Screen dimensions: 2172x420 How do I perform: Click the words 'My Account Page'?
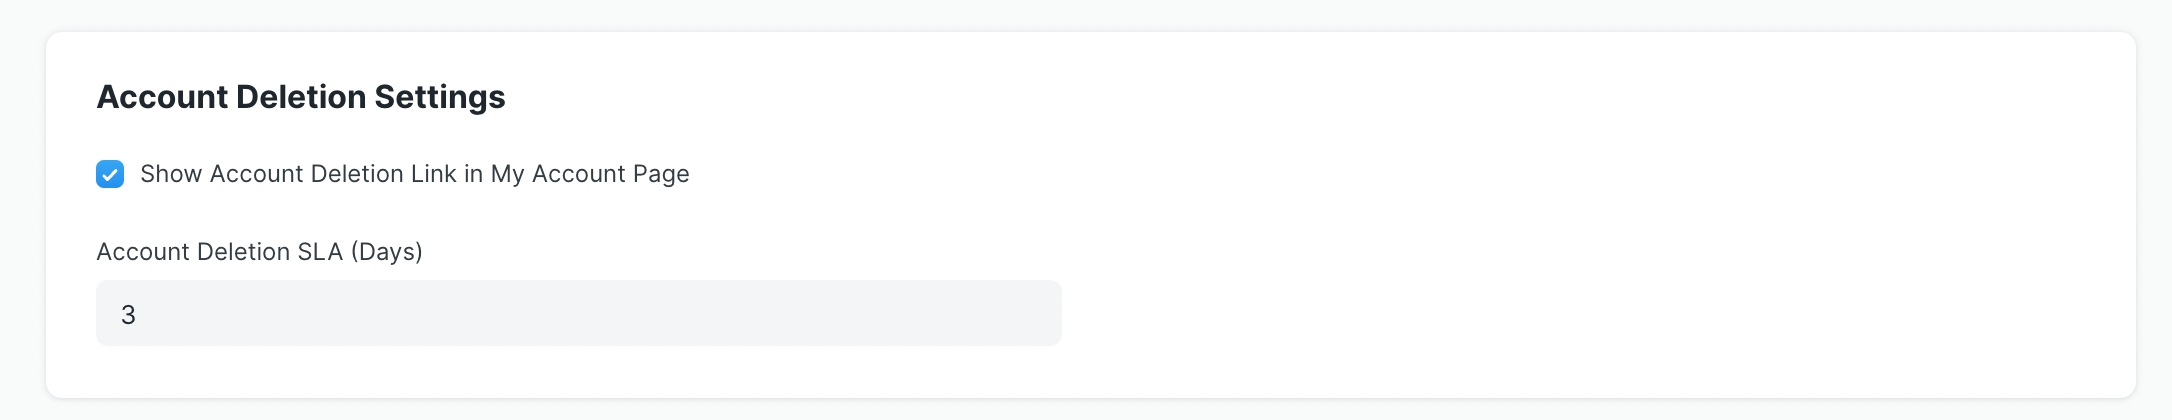[x=590, y=174]
